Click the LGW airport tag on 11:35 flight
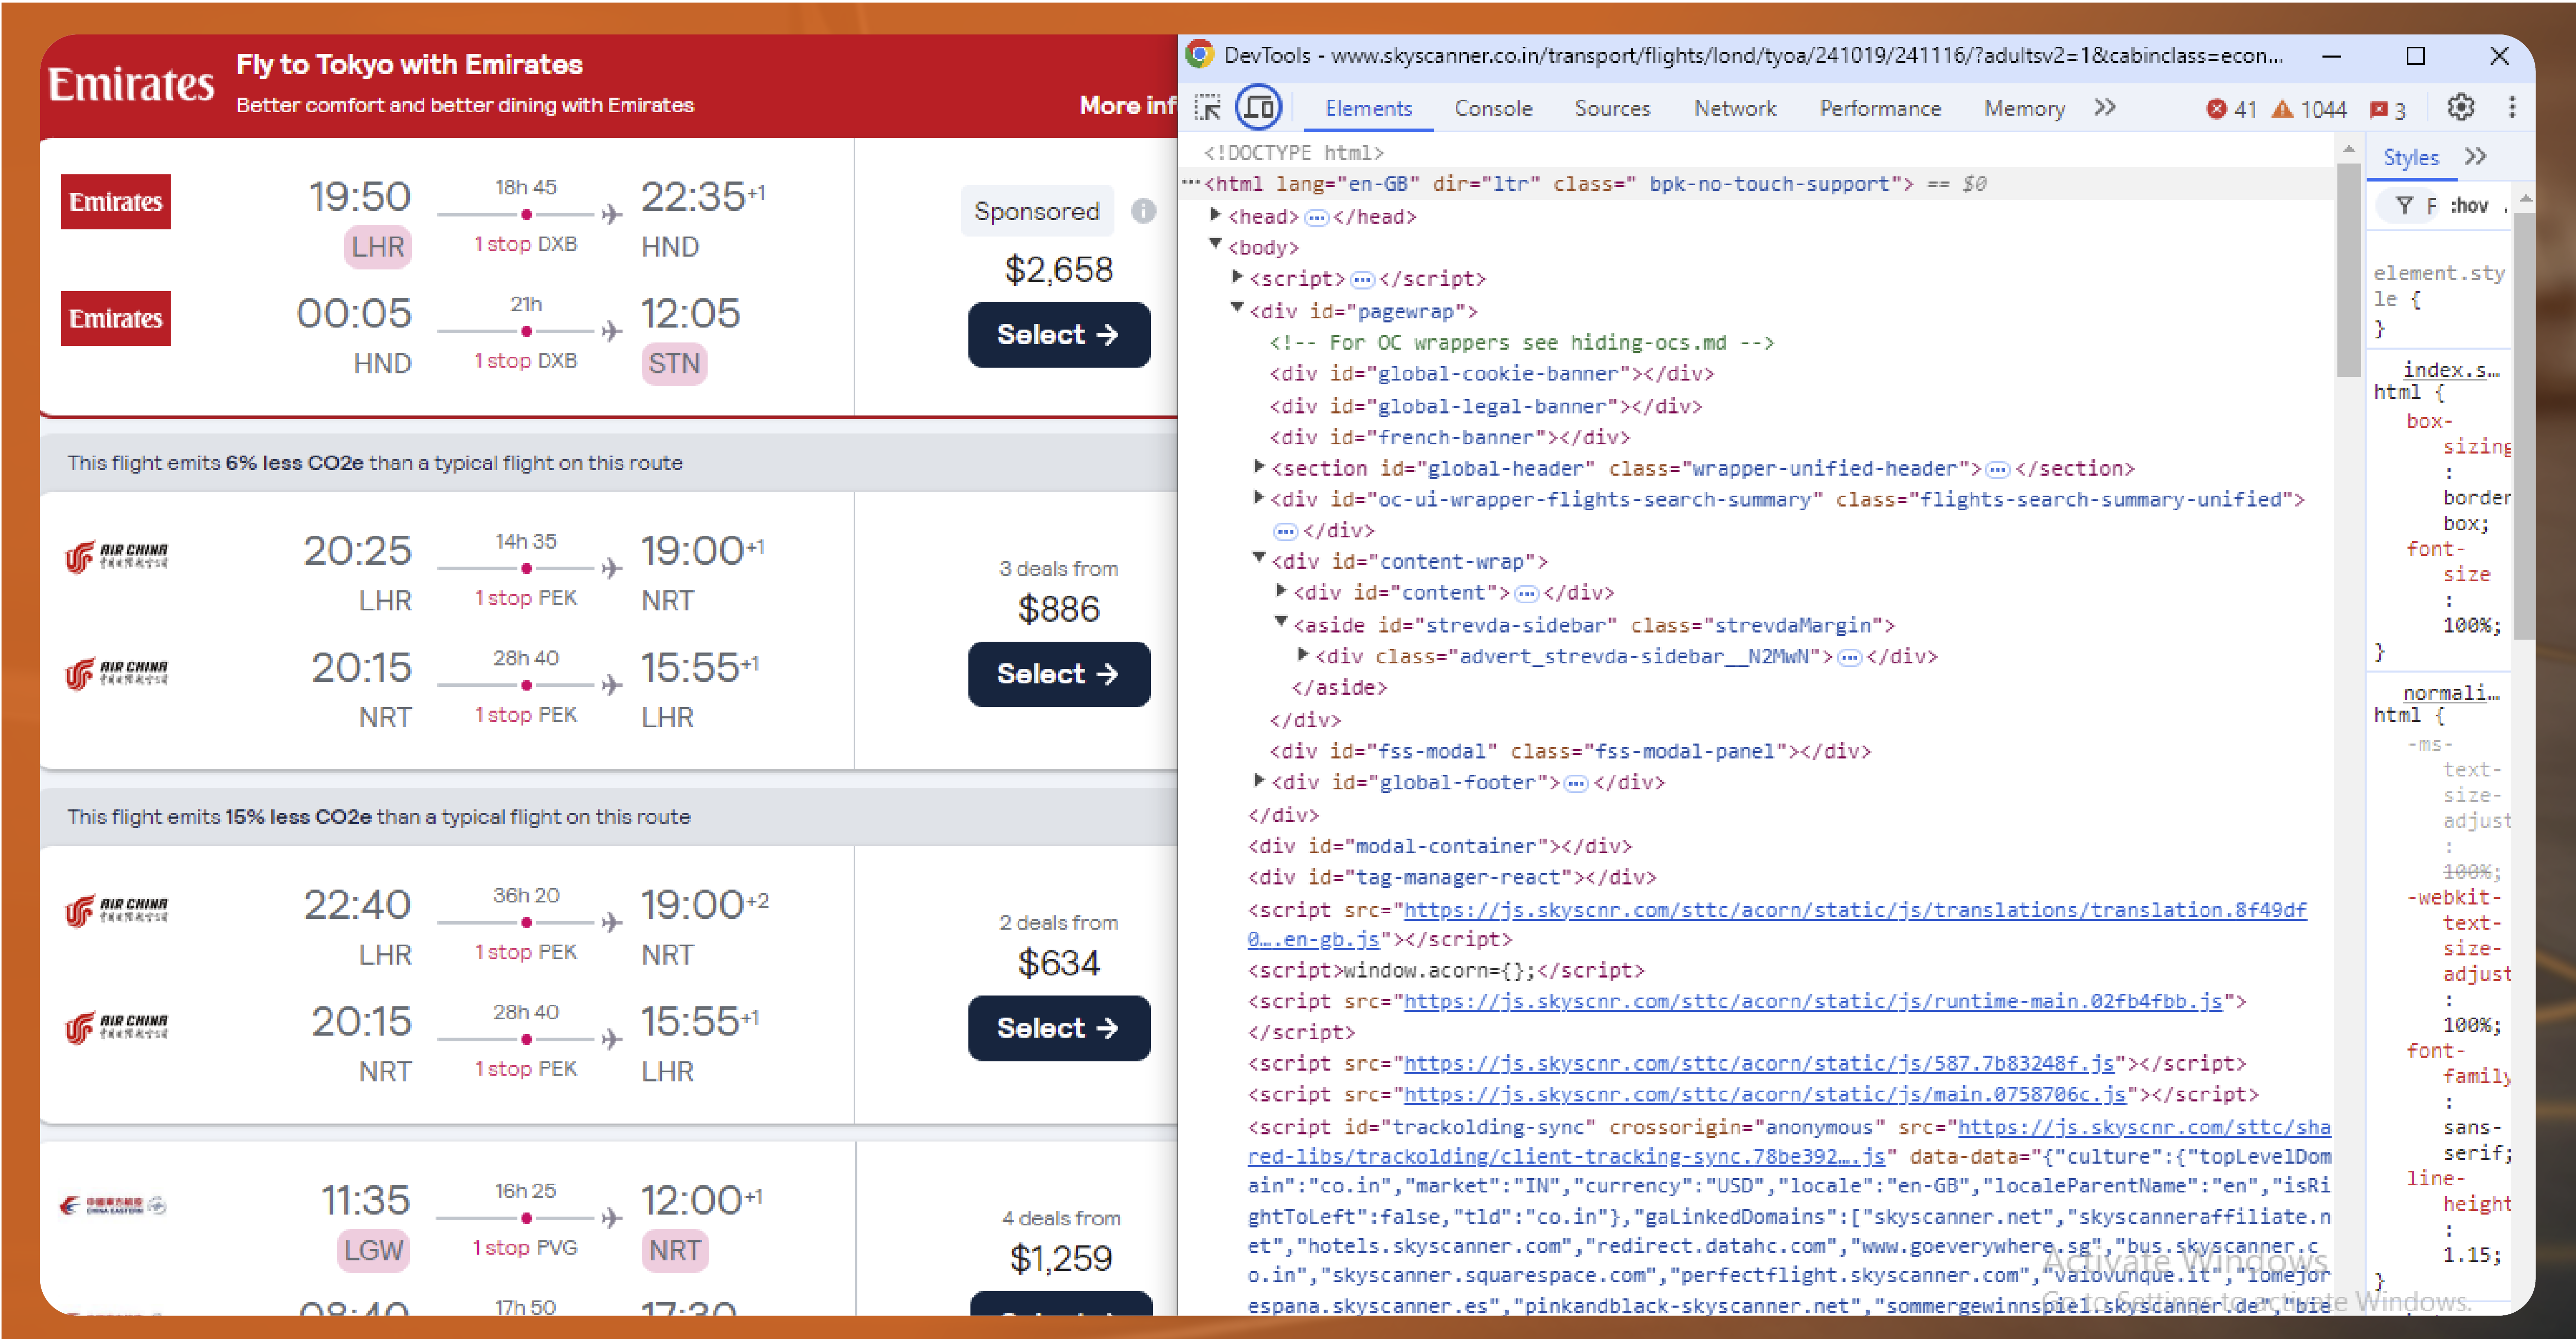2576x1339 pixels. [373, 1251]
